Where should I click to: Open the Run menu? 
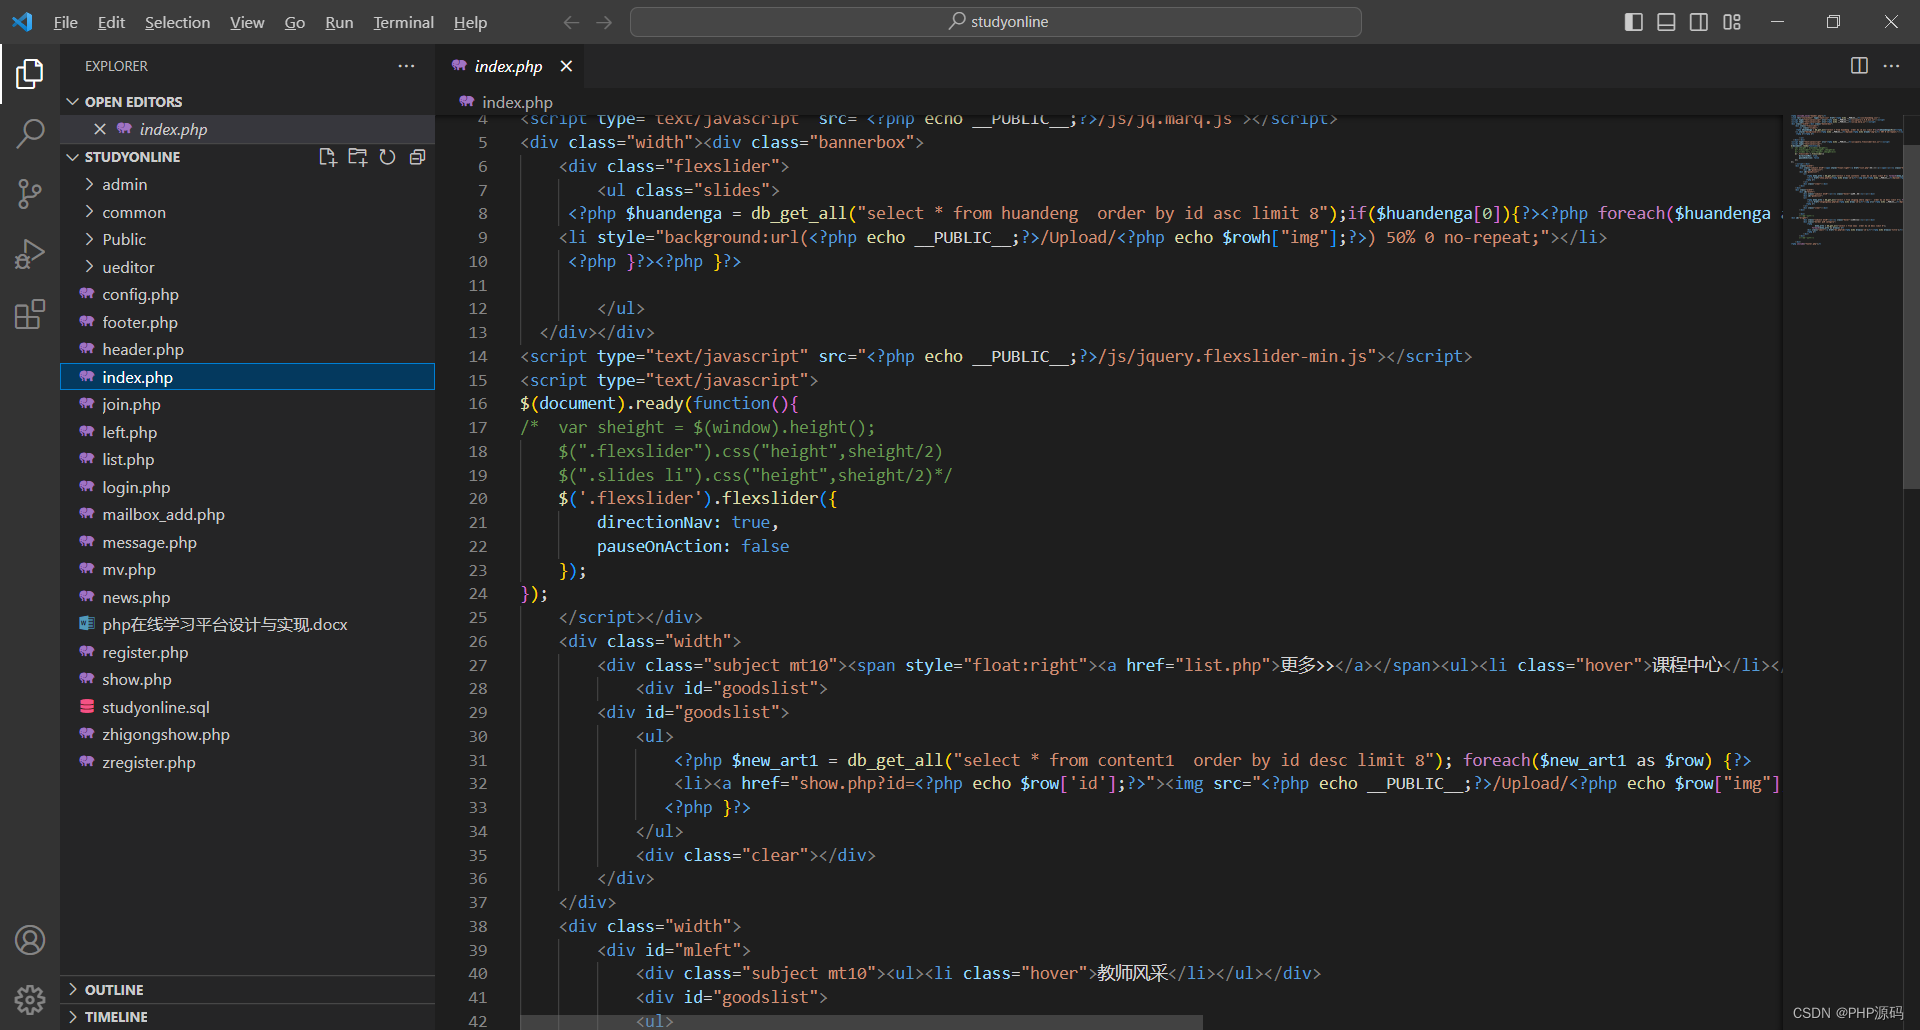[x=339, y=22]
